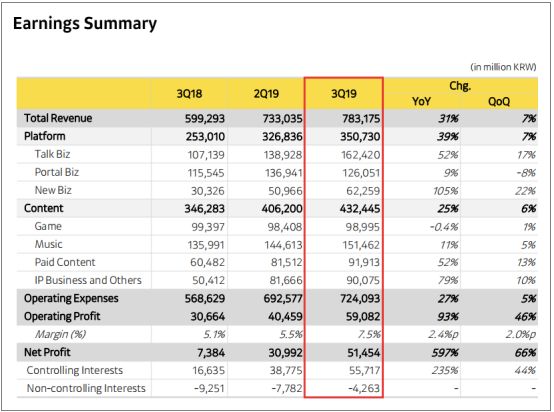The width and height of the screenshot is (554, 412).
Task: Click the Operating Expenses row label
Action: tap(71, 299)
